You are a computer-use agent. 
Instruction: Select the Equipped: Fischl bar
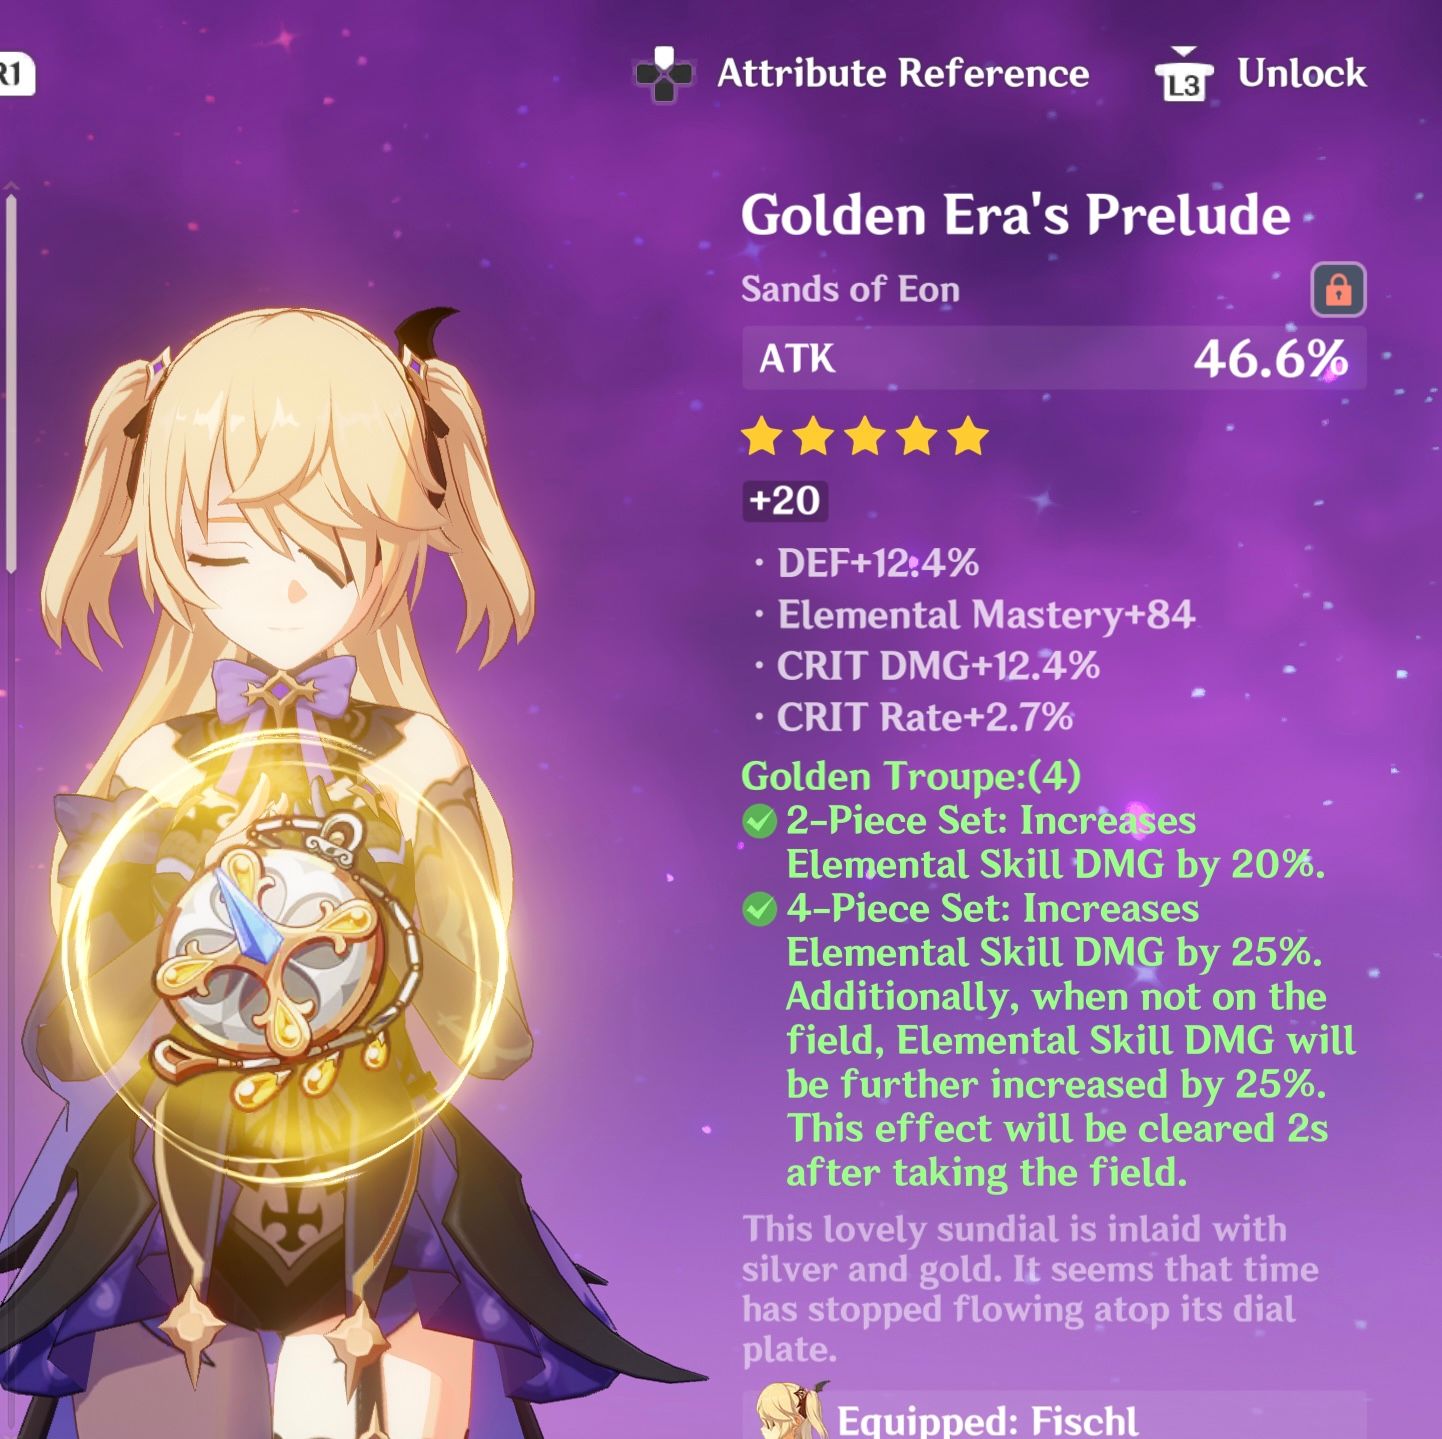point(1054,1414)
